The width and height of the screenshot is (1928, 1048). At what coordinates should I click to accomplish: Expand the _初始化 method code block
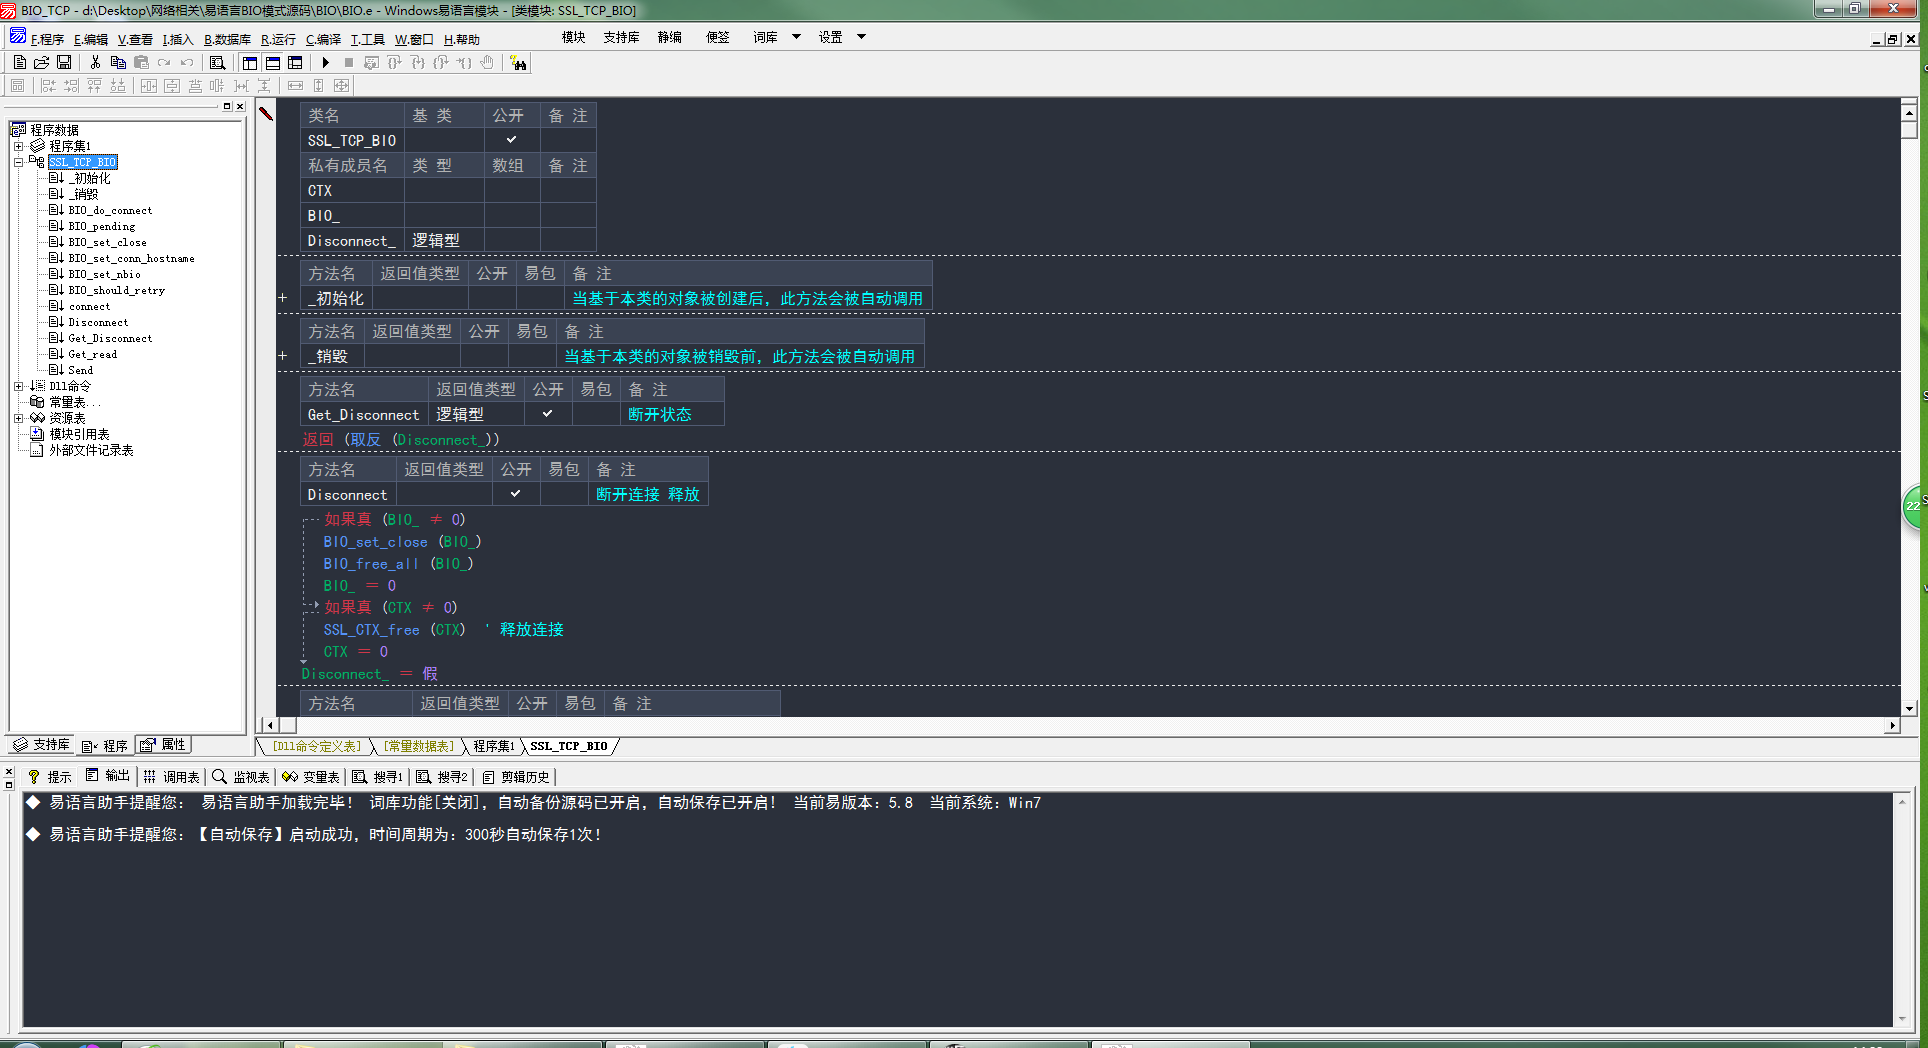283,298
